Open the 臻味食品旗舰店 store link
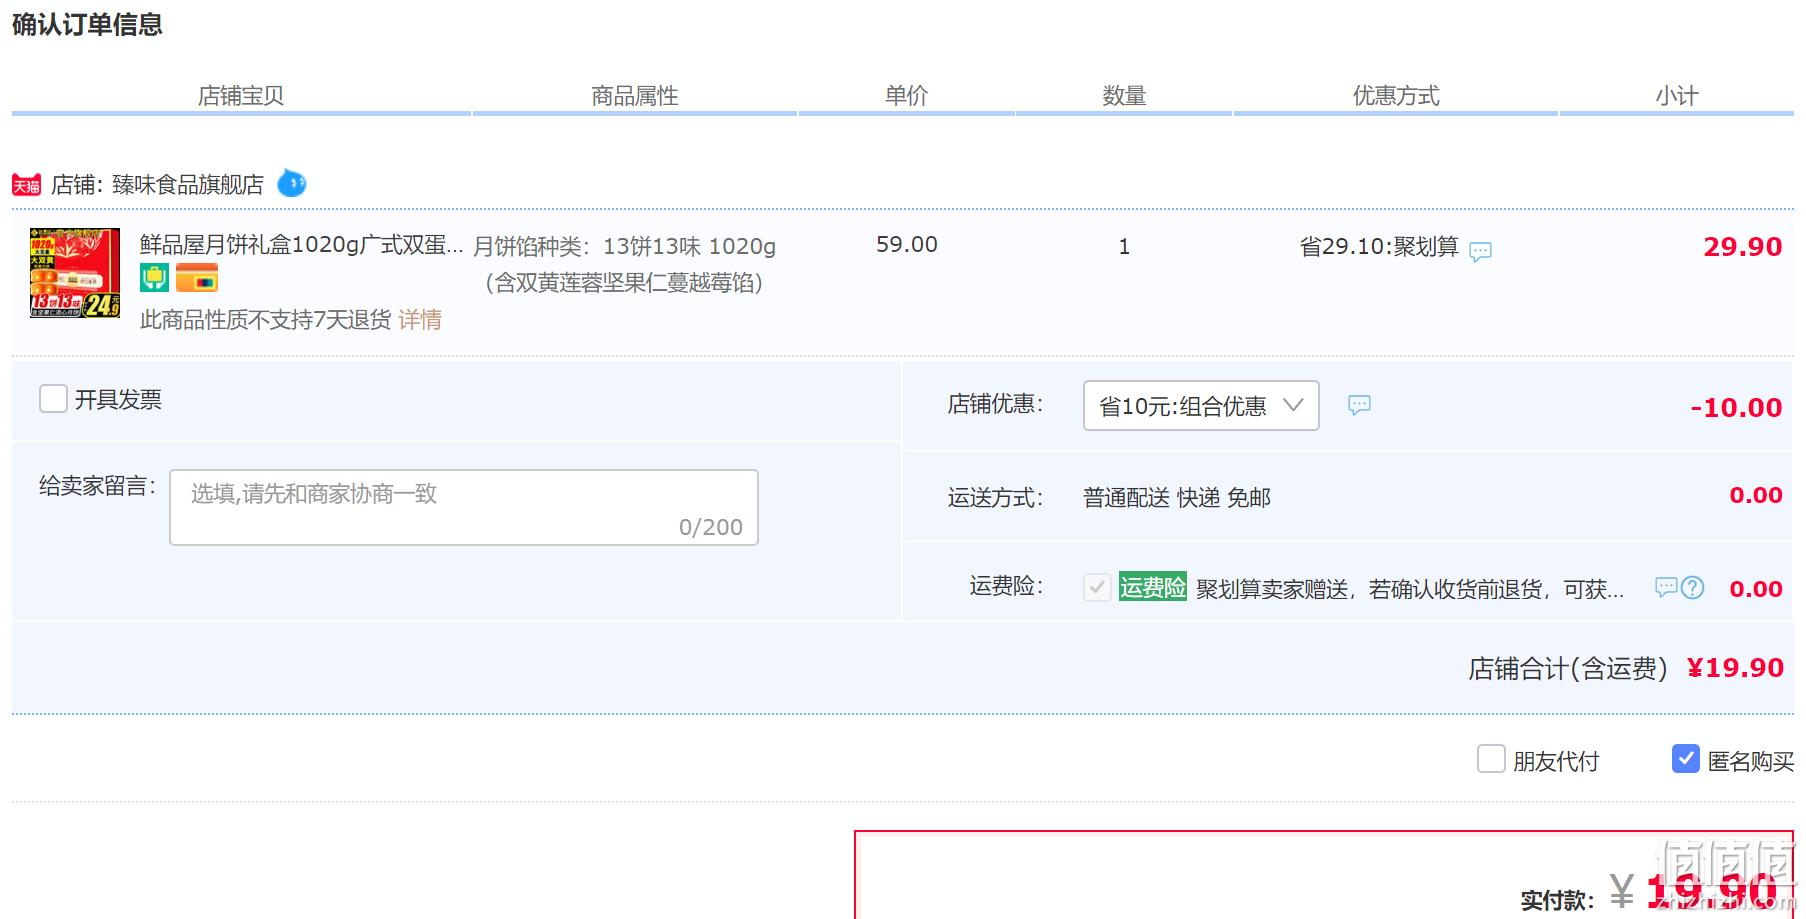 (188, 185)
